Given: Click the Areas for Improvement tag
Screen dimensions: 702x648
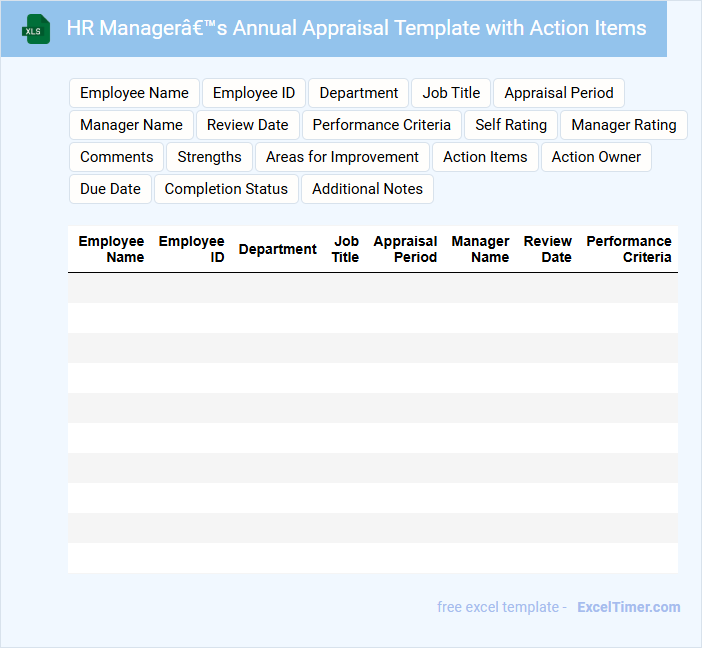Looking at the screenshot, I should 342,157.
